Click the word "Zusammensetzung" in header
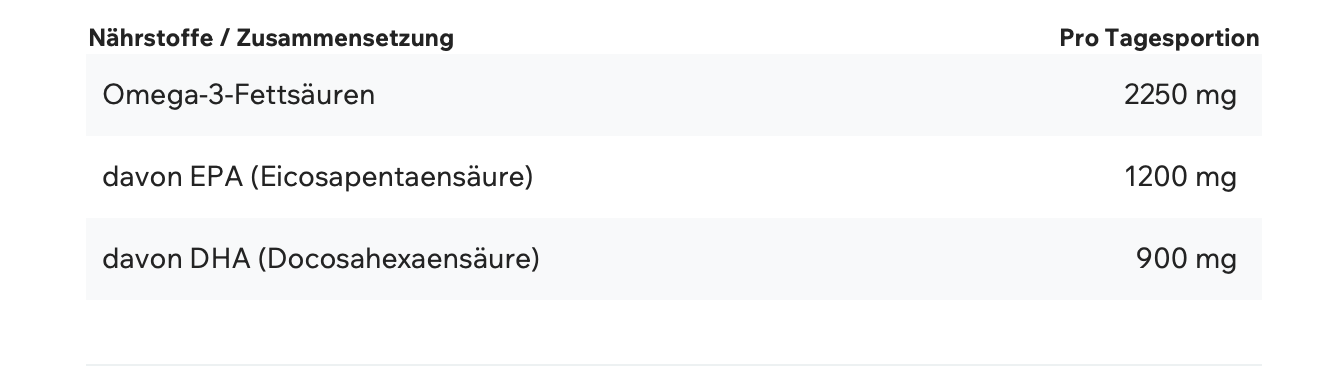 point(345,38)
